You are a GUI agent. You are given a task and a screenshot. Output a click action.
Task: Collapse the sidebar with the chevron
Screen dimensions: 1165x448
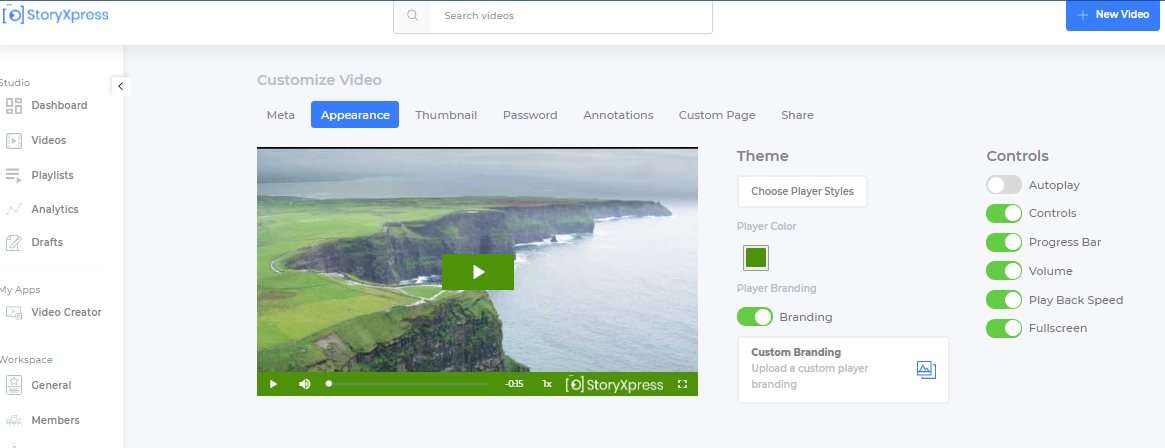tap(120, 86)
